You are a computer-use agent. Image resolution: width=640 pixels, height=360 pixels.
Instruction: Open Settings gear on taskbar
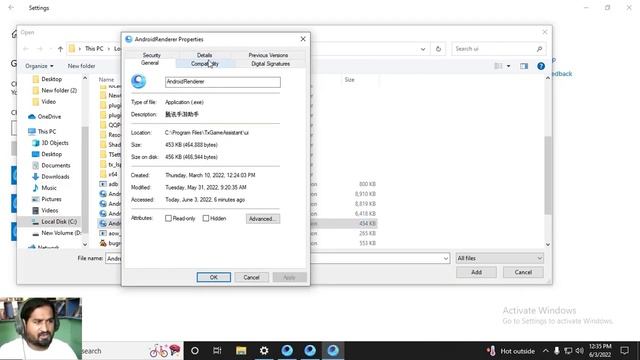[x=264, y=351]
